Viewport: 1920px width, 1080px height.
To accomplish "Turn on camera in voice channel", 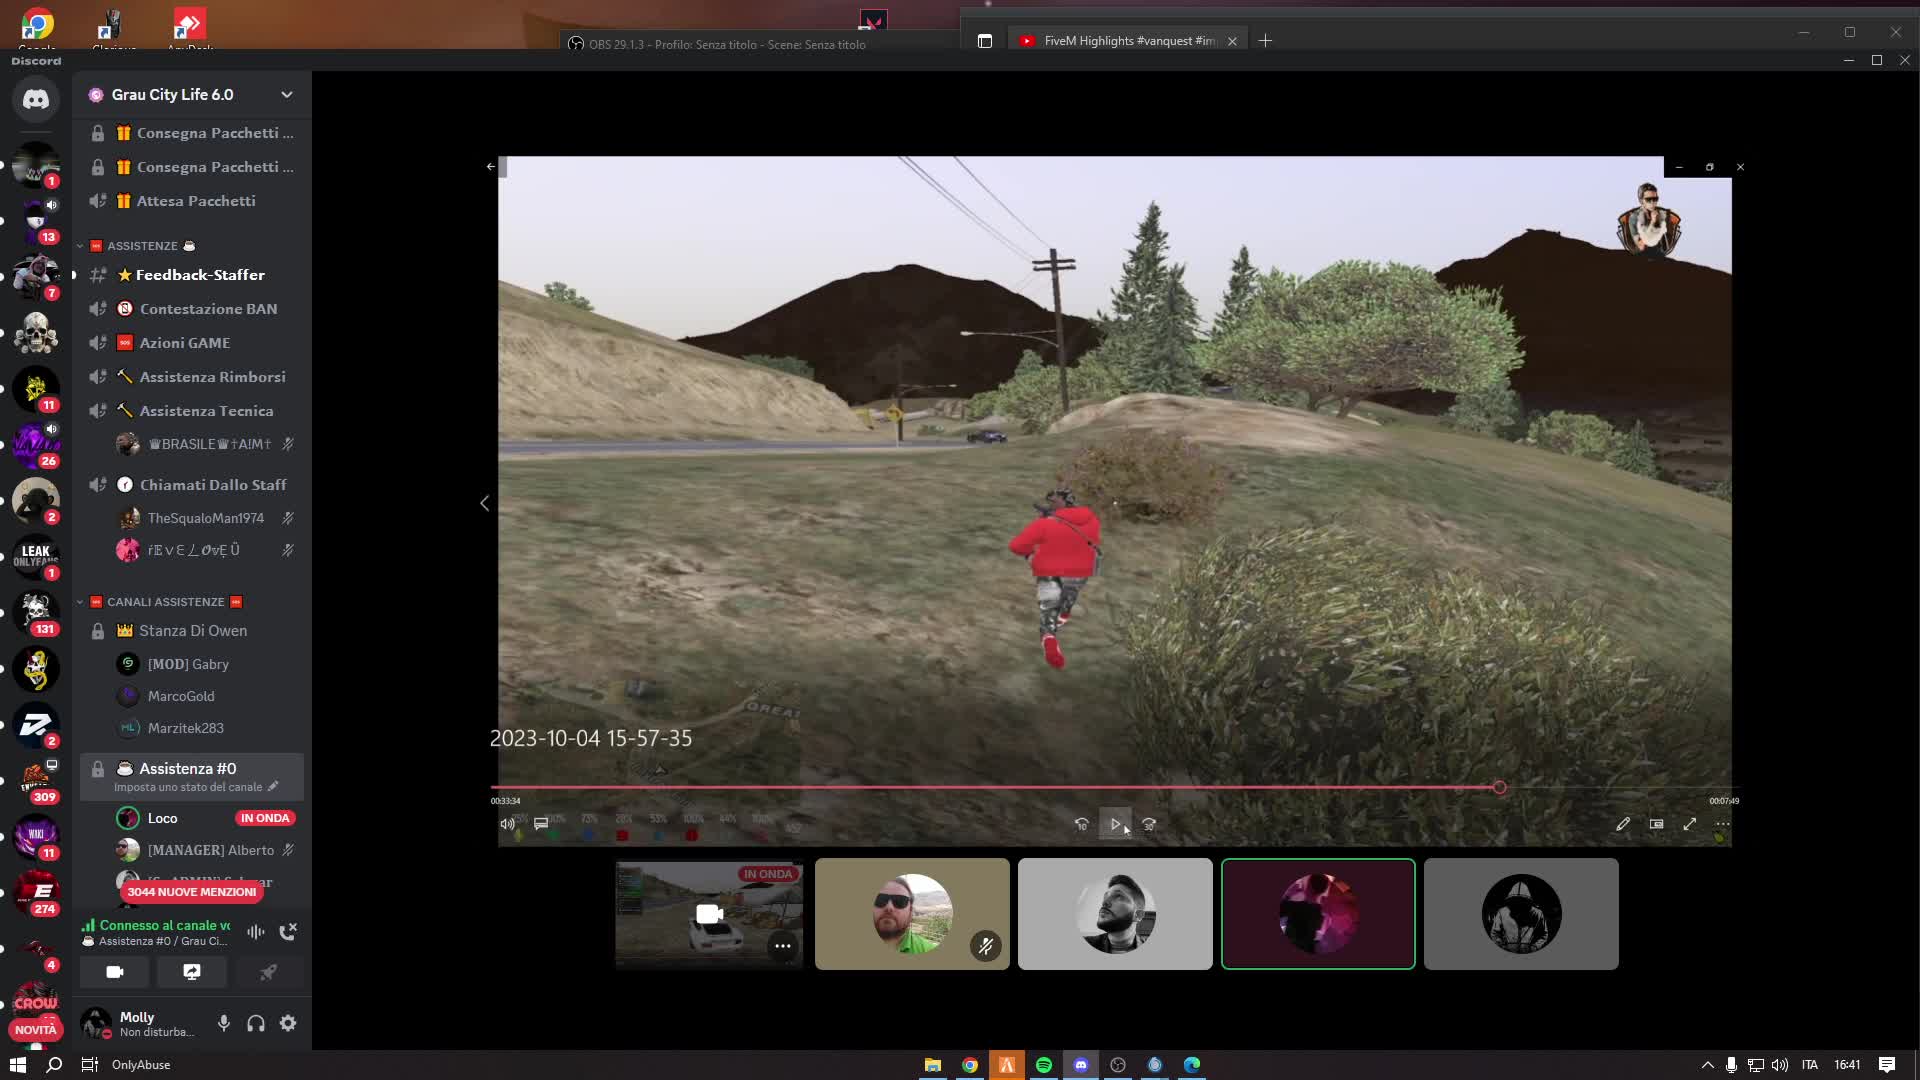I will point(115,972).
